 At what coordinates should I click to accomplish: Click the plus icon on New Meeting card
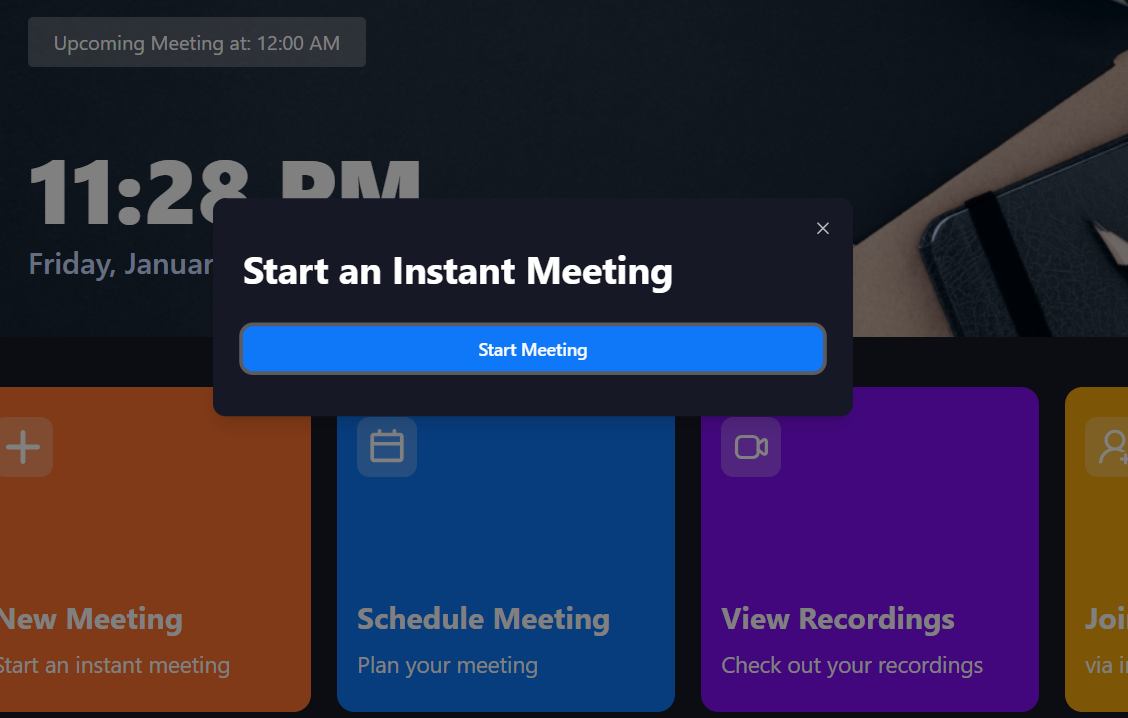coord(23,446)
